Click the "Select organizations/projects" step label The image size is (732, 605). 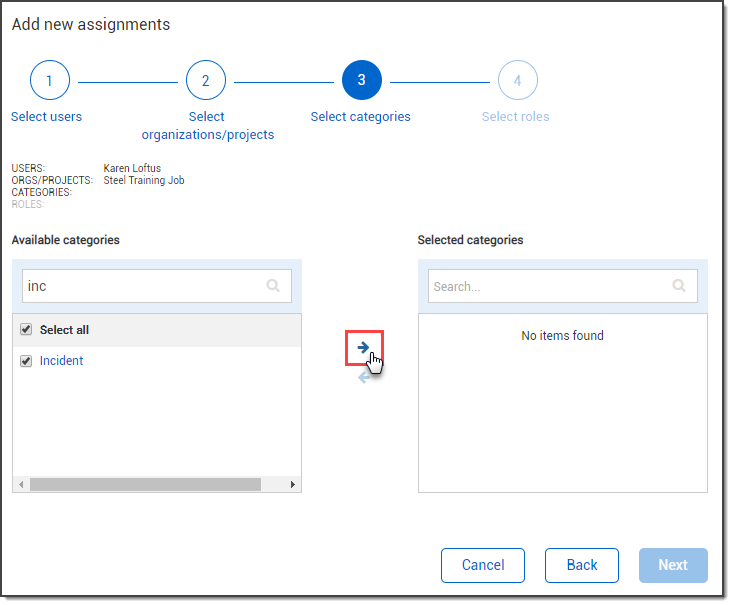coord(207,126)
